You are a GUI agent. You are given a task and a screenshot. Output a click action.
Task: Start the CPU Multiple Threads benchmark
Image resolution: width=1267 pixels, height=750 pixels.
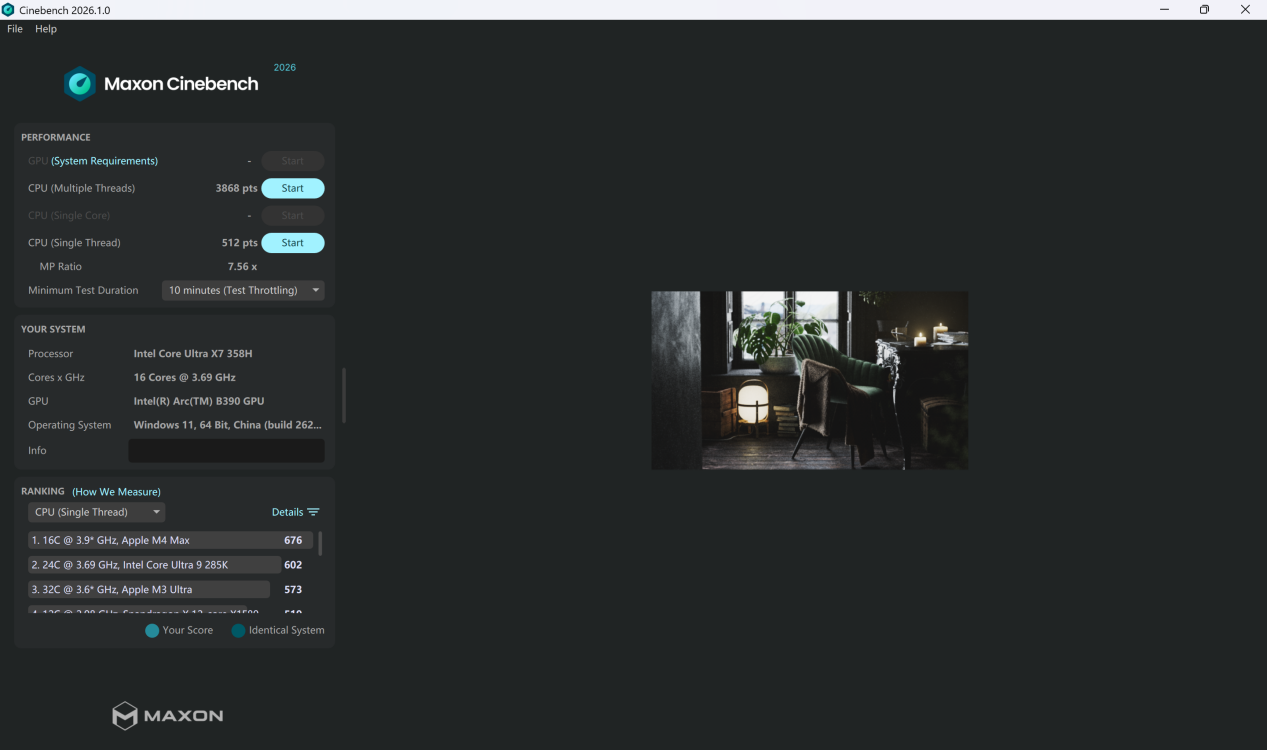(292, 188)
